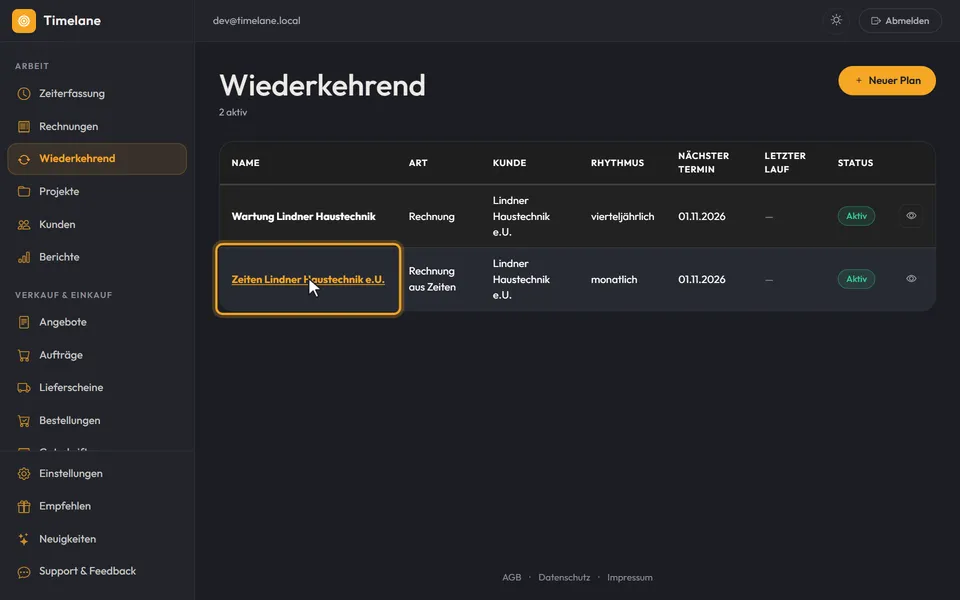Click the '2 aktiv' subtitle text
Image resolution: width=960 pixels, height=600 pixels.
[x=233, y=112]
